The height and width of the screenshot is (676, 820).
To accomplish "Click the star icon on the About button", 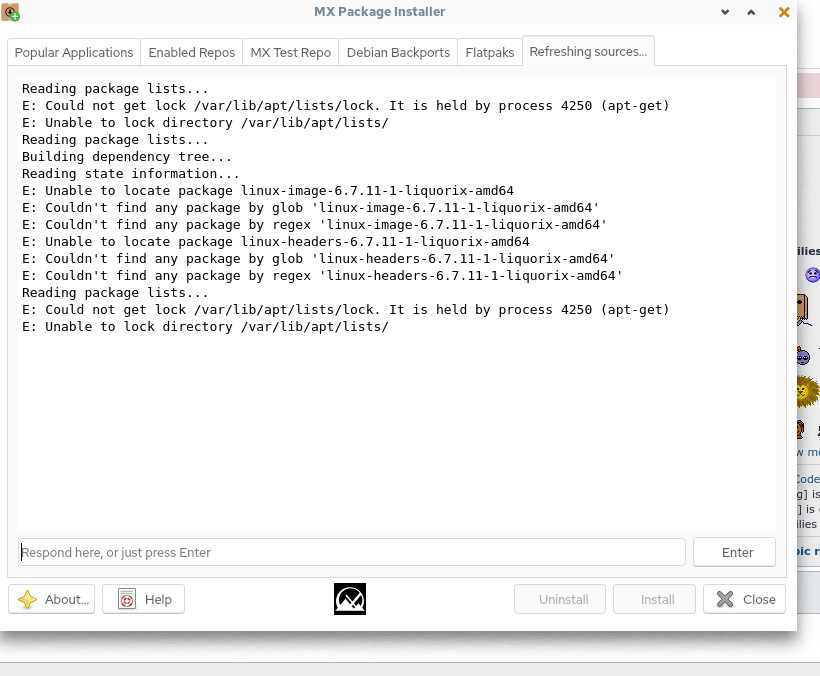I will (x=27, y=599).
